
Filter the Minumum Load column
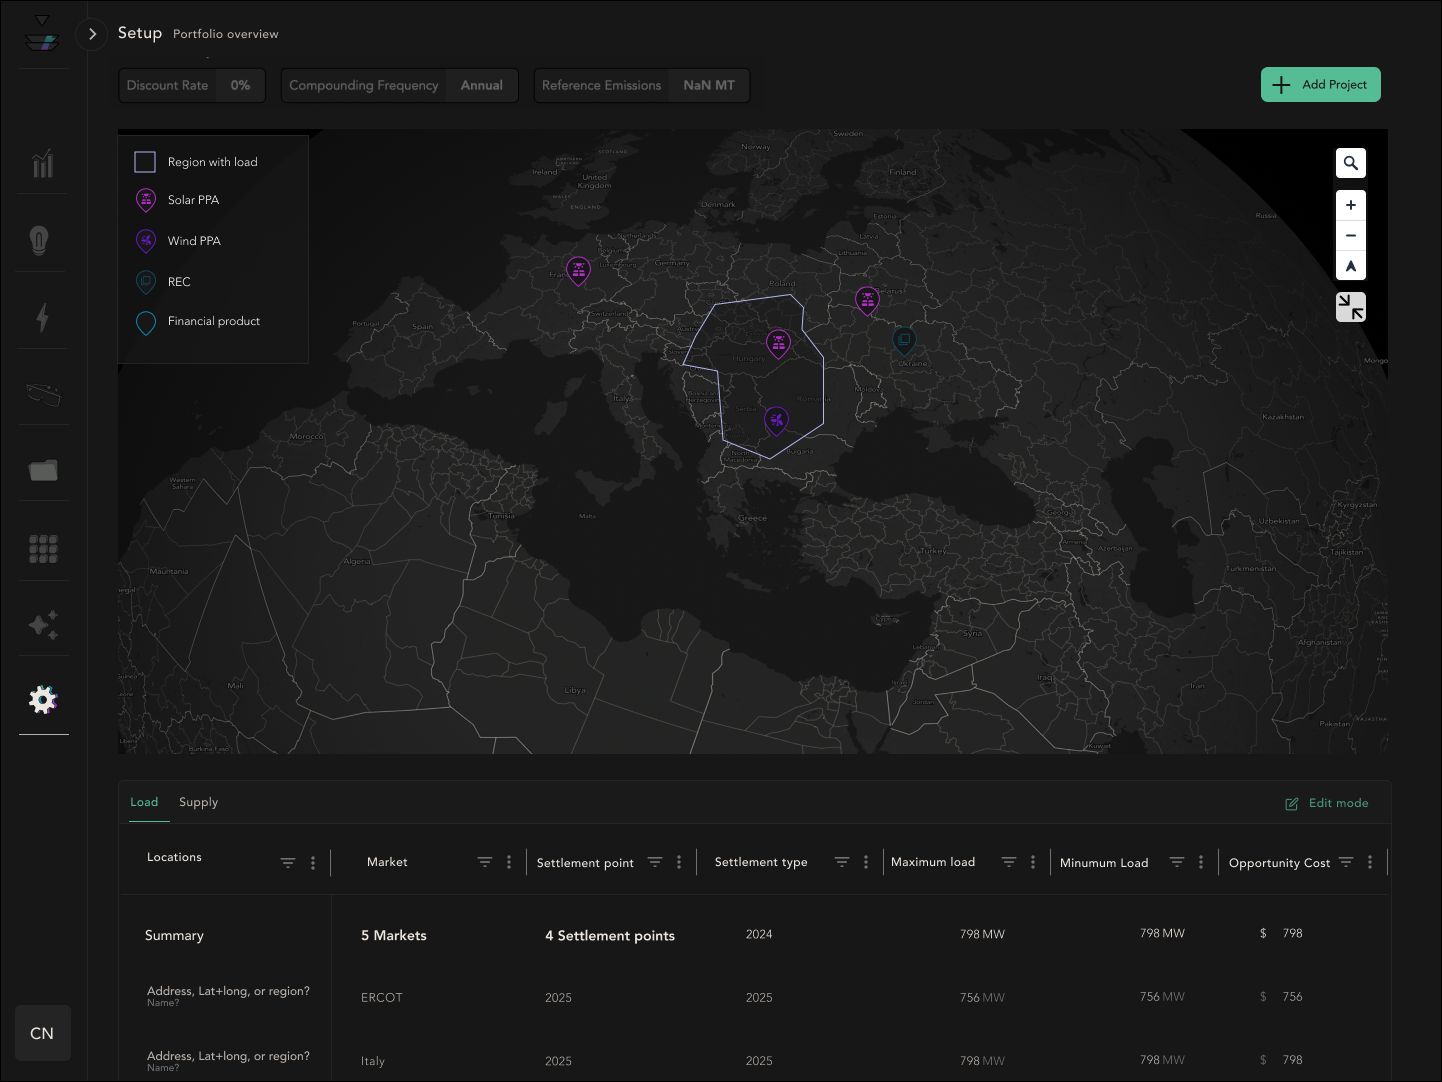1177,862
